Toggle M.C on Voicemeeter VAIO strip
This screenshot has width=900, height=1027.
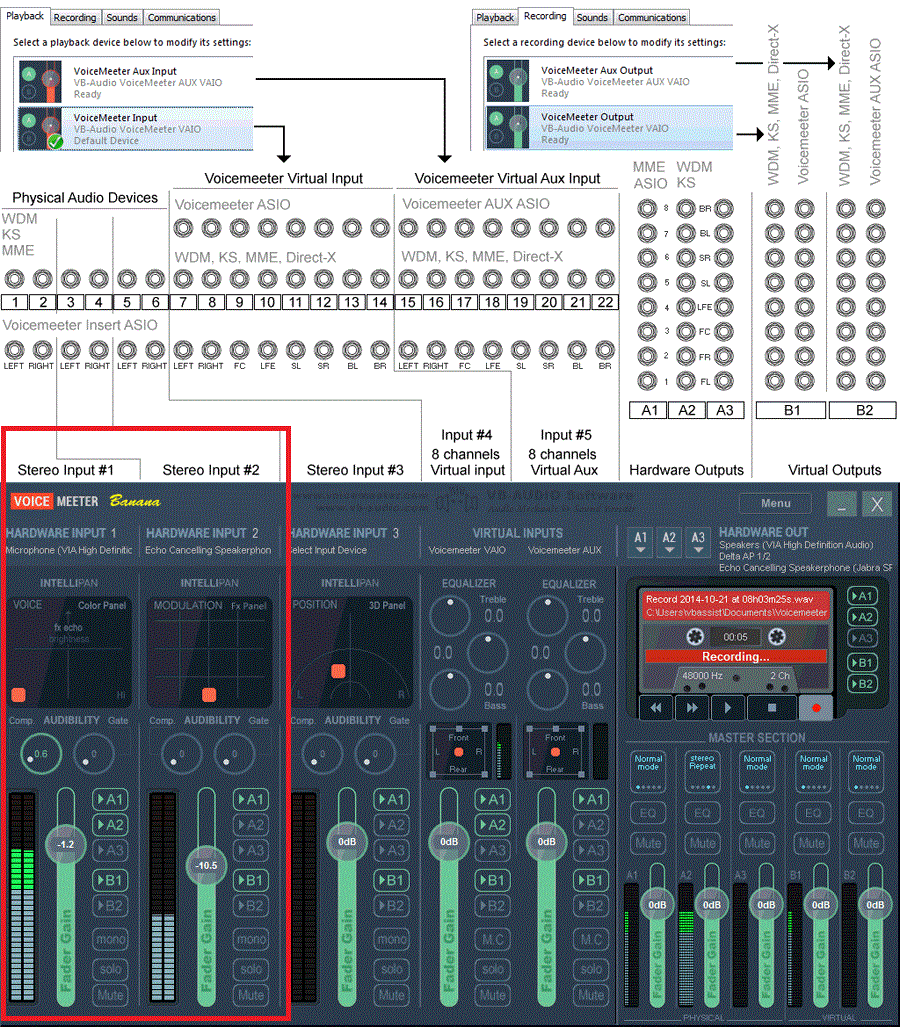pyautogui.click(x=493, y=939)
